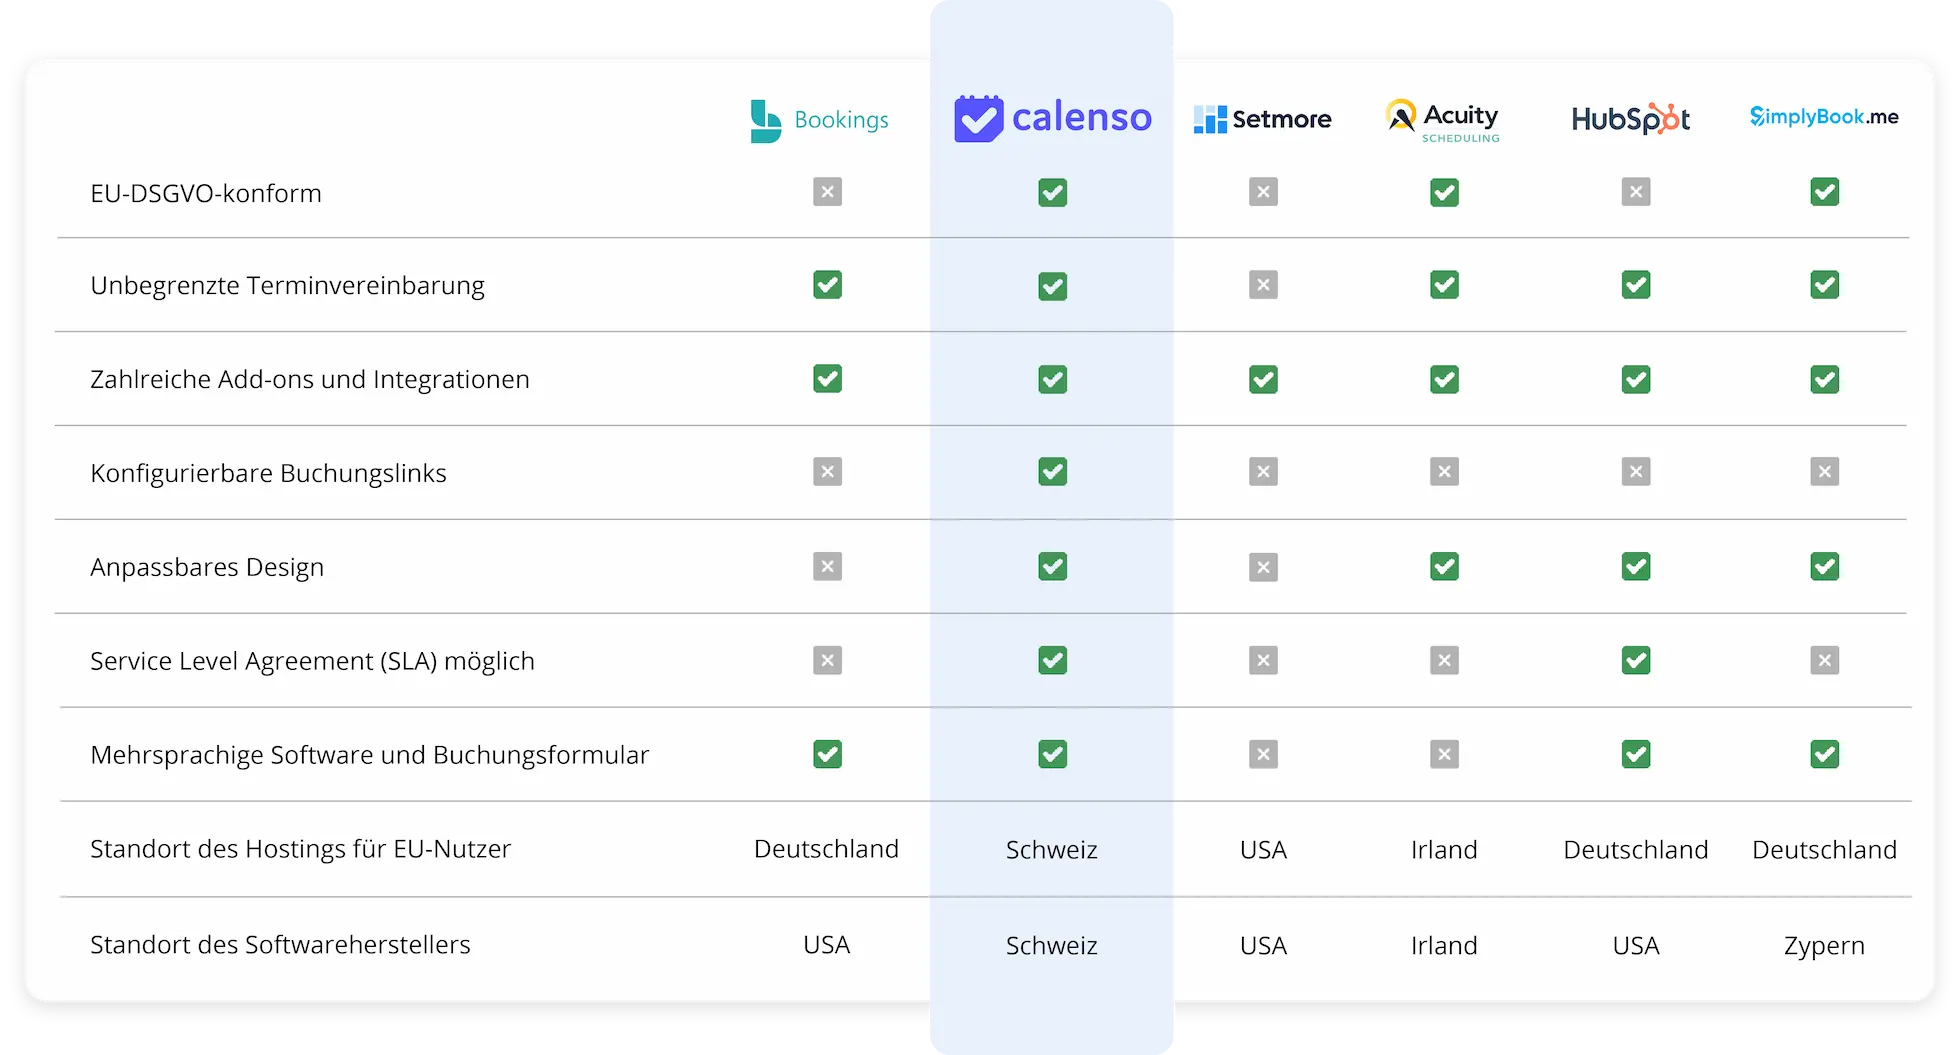Viewport: 1960px width, 1055px height.
Task: Click the SimplyBook.me logo
Action: tap(1824, 117)
